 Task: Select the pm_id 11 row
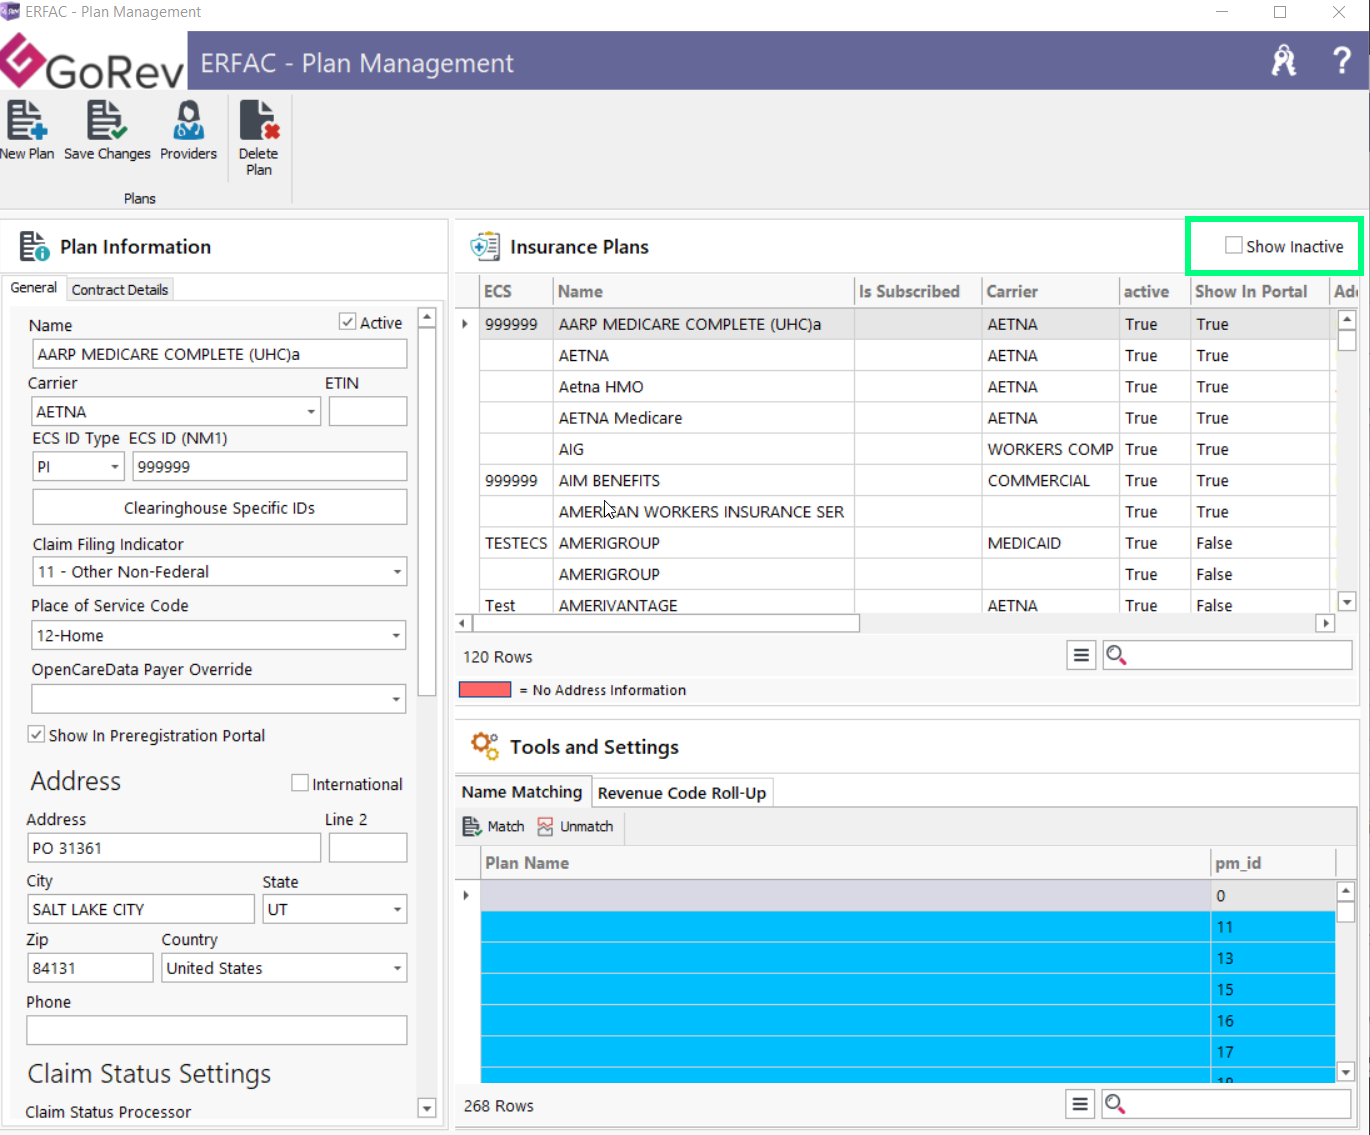908,927
